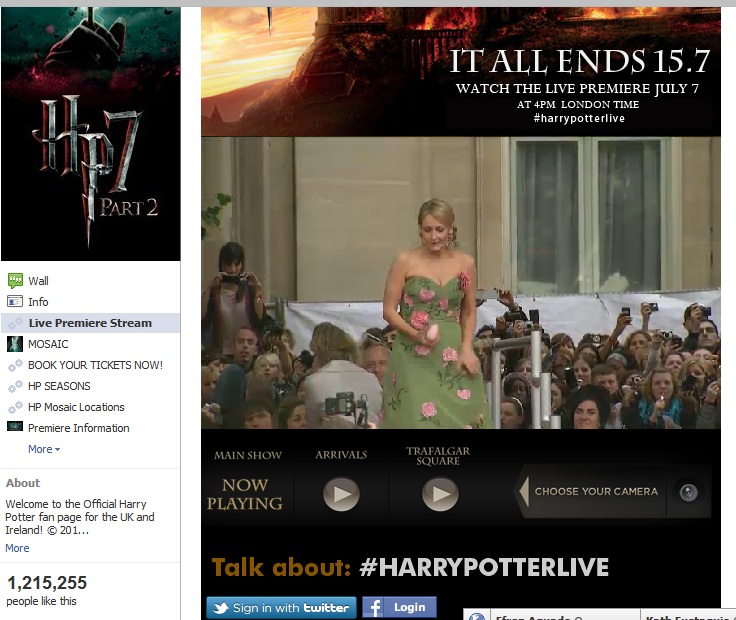Screen dimensions: 736x620
Task: Click the About heading
Action: [x=23, y=483]
